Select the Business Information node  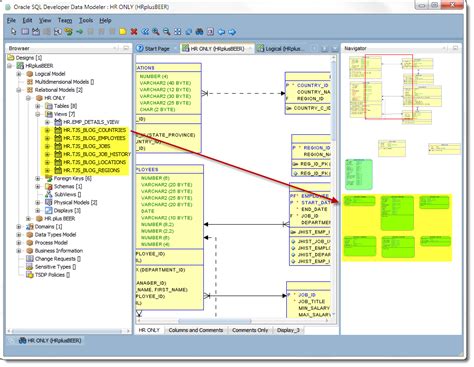point(59,251)
